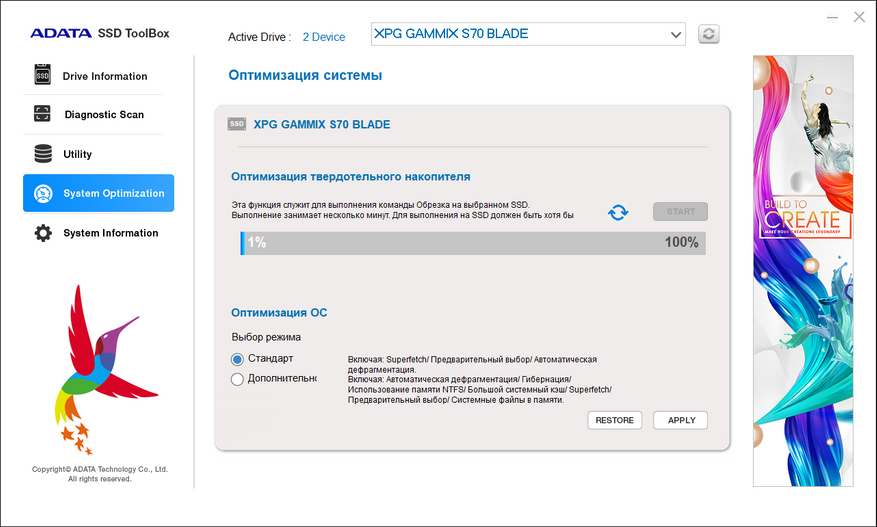Click the ADATA SSD ToolBox logo
The height and width of the screenshot is (527, 877).
100,33
